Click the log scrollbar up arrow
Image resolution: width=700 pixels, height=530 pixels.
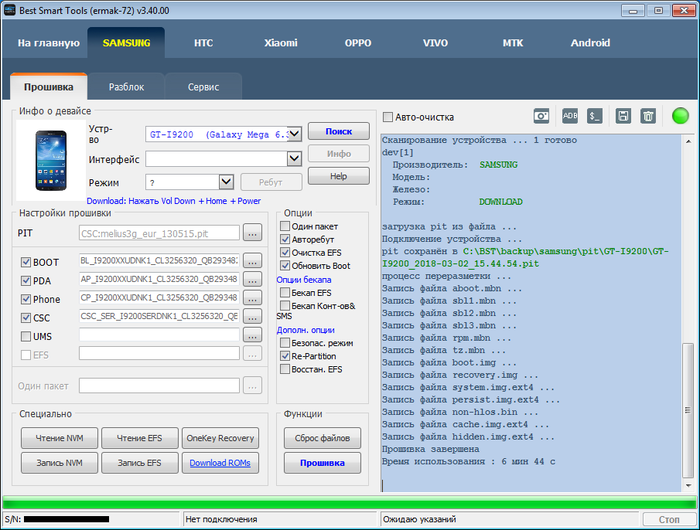tap(688, 142)
